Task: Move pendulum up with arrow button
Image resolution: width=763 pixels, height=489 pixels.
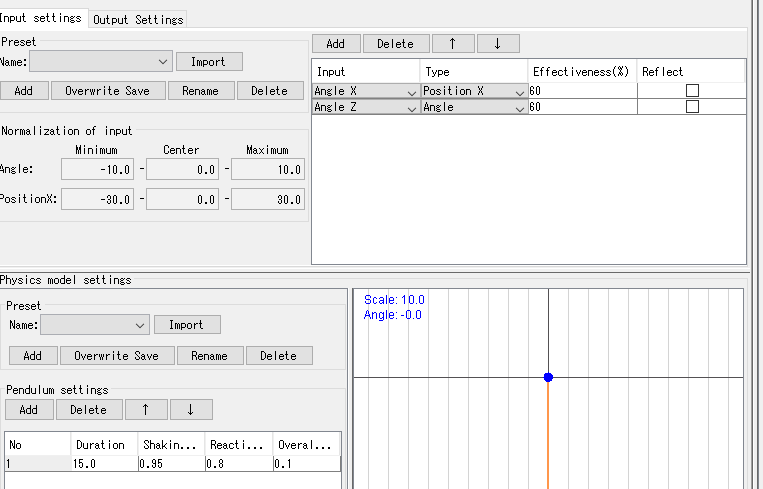Action: coord(146,410)
